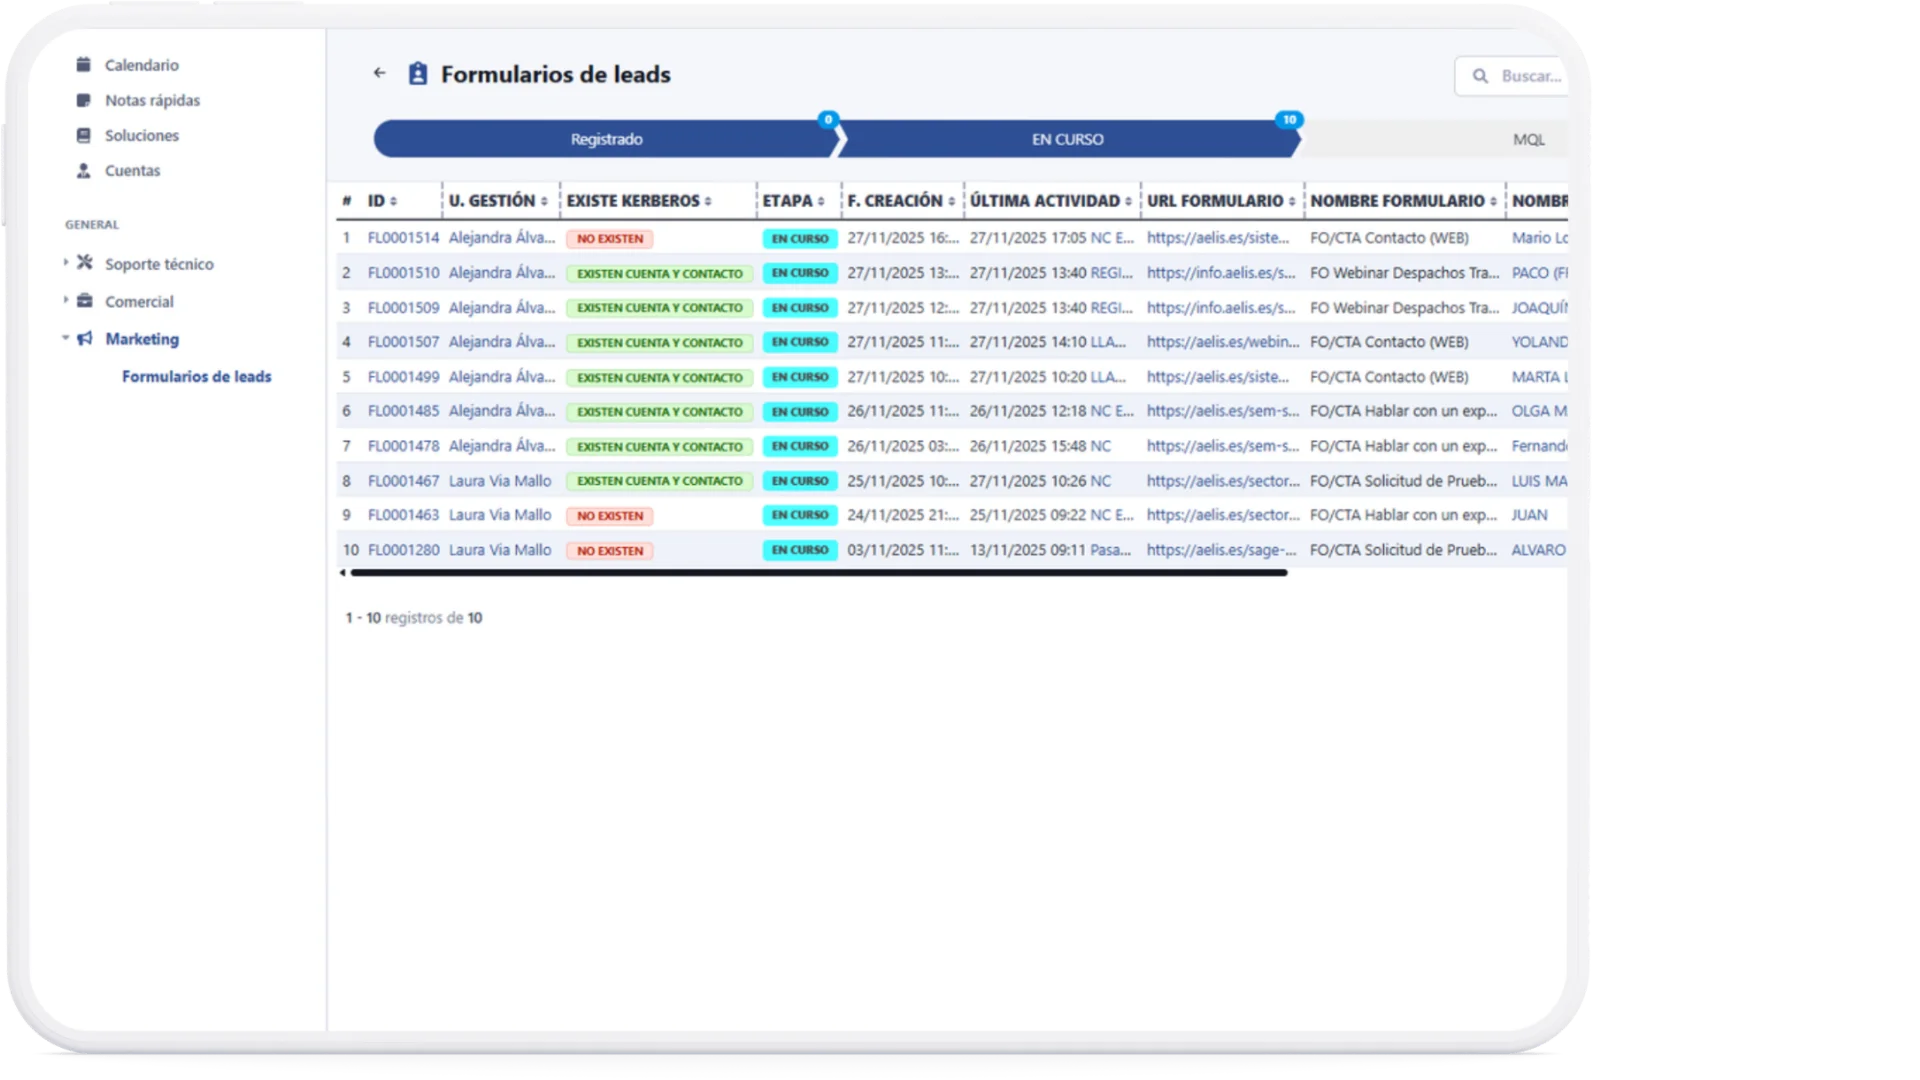Select the Registrado stage tab
Viewport: 1920px width, 1080px height.
[x=606, y=139]
